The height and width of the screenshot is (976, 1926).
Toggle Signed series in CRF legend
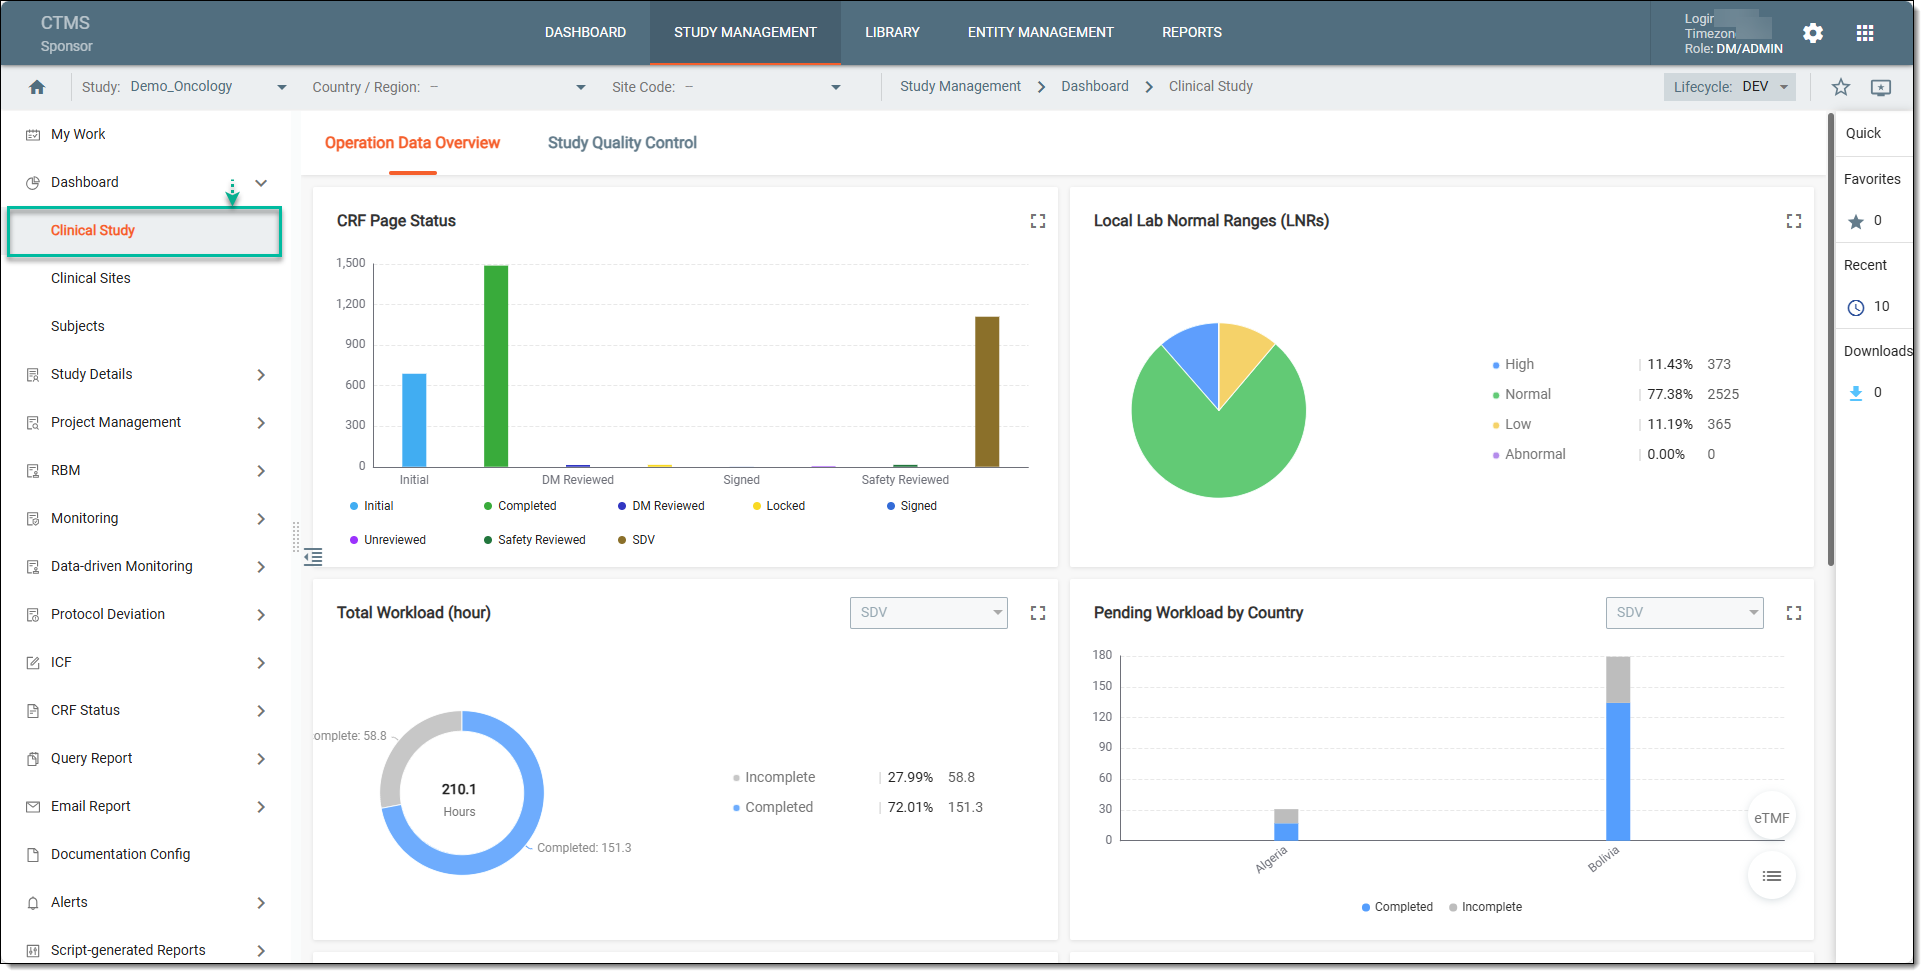point(913,506)
